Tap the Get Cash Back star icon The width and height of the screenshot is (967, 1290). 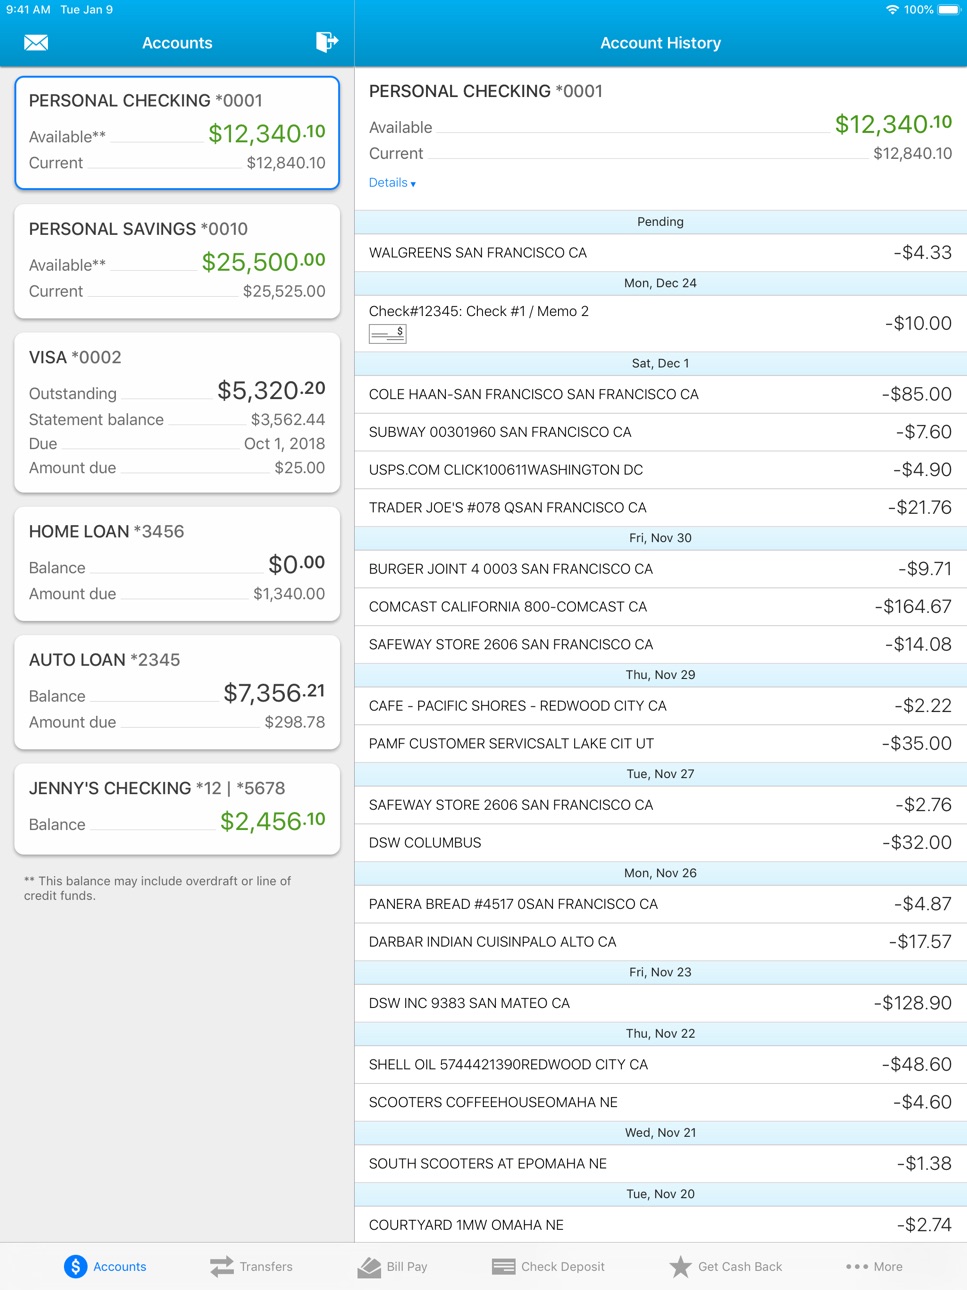[680, 1266]
